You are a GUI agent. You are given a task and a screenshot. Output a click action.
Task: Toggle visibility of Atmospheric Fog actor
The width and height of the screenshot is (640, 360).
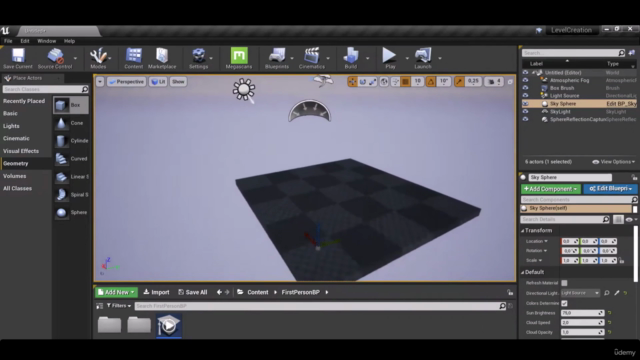click(525, 80)
